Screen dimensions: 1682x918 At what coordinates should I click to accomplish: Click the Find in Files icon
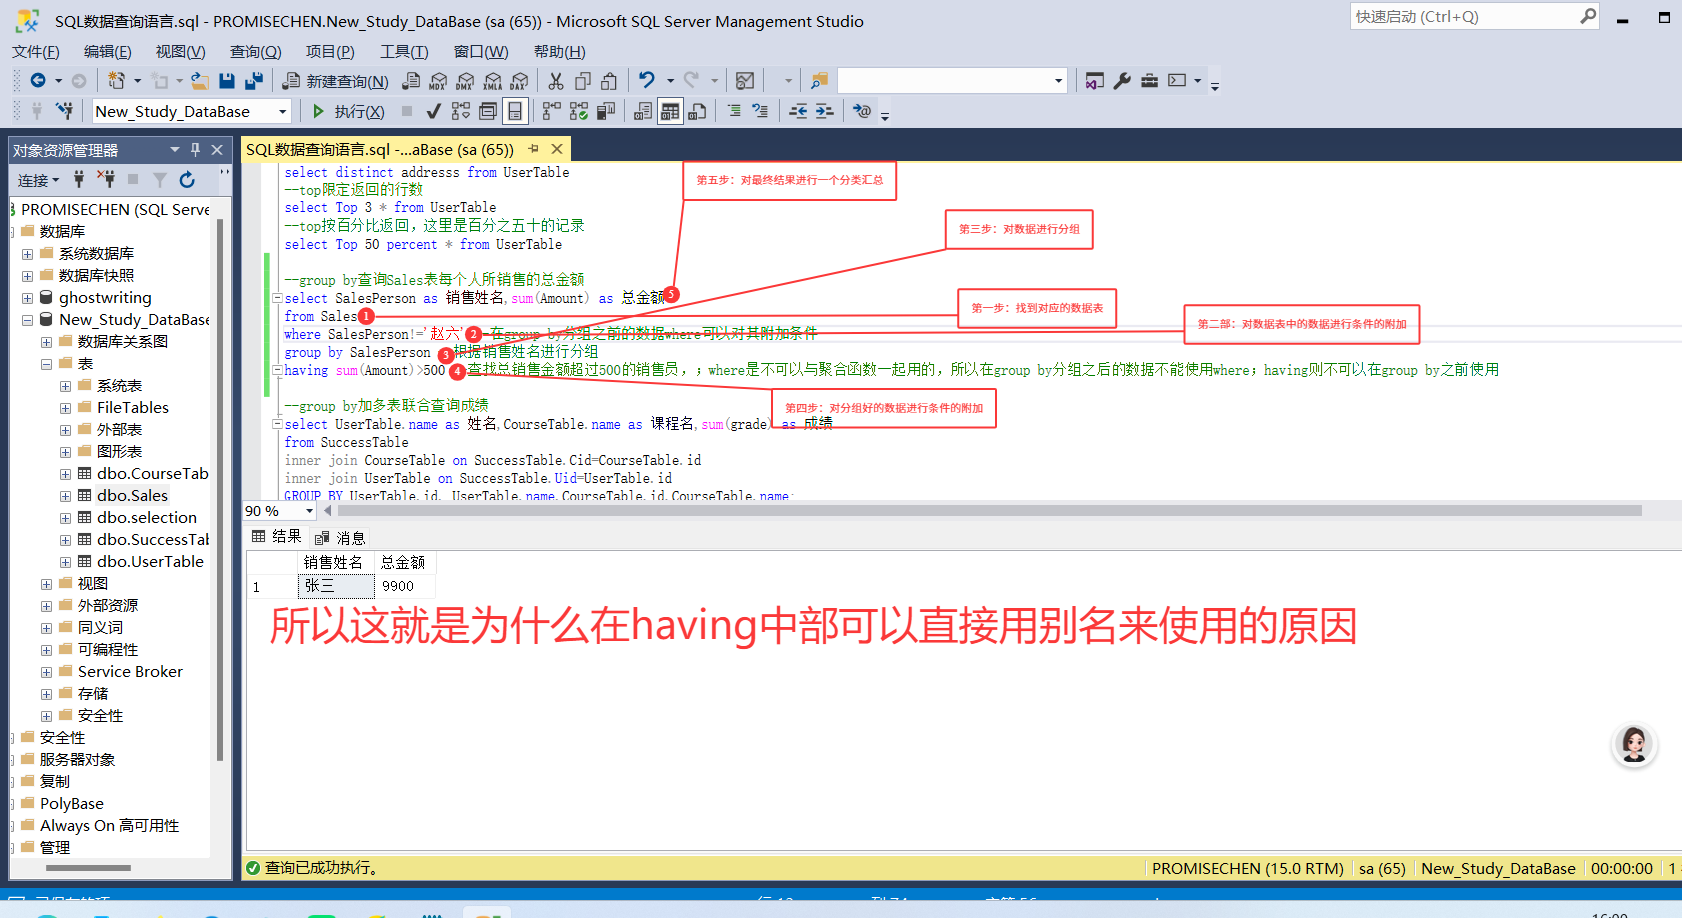click(x=819, y=81)
